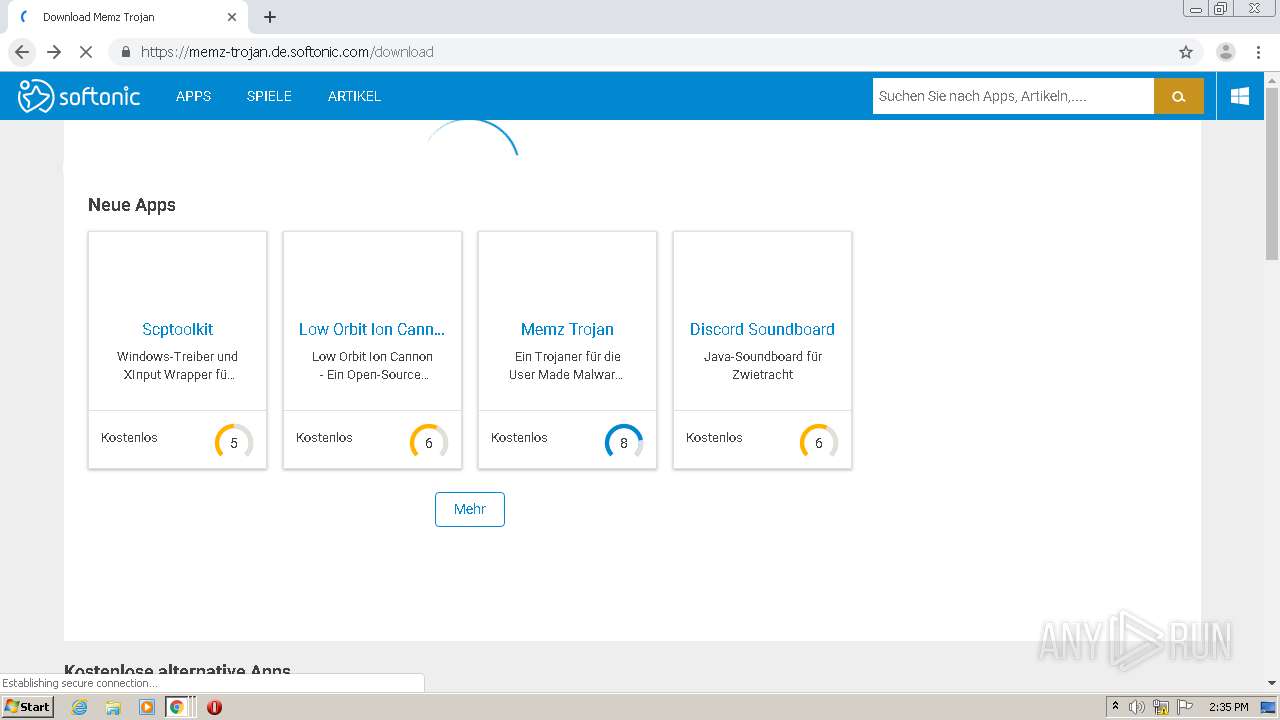This screenshot has width=1280, height=720.
Task: Click Kostenlos label on Scptoolkit card
Action: pyautogui.click(x=129, y=437)
